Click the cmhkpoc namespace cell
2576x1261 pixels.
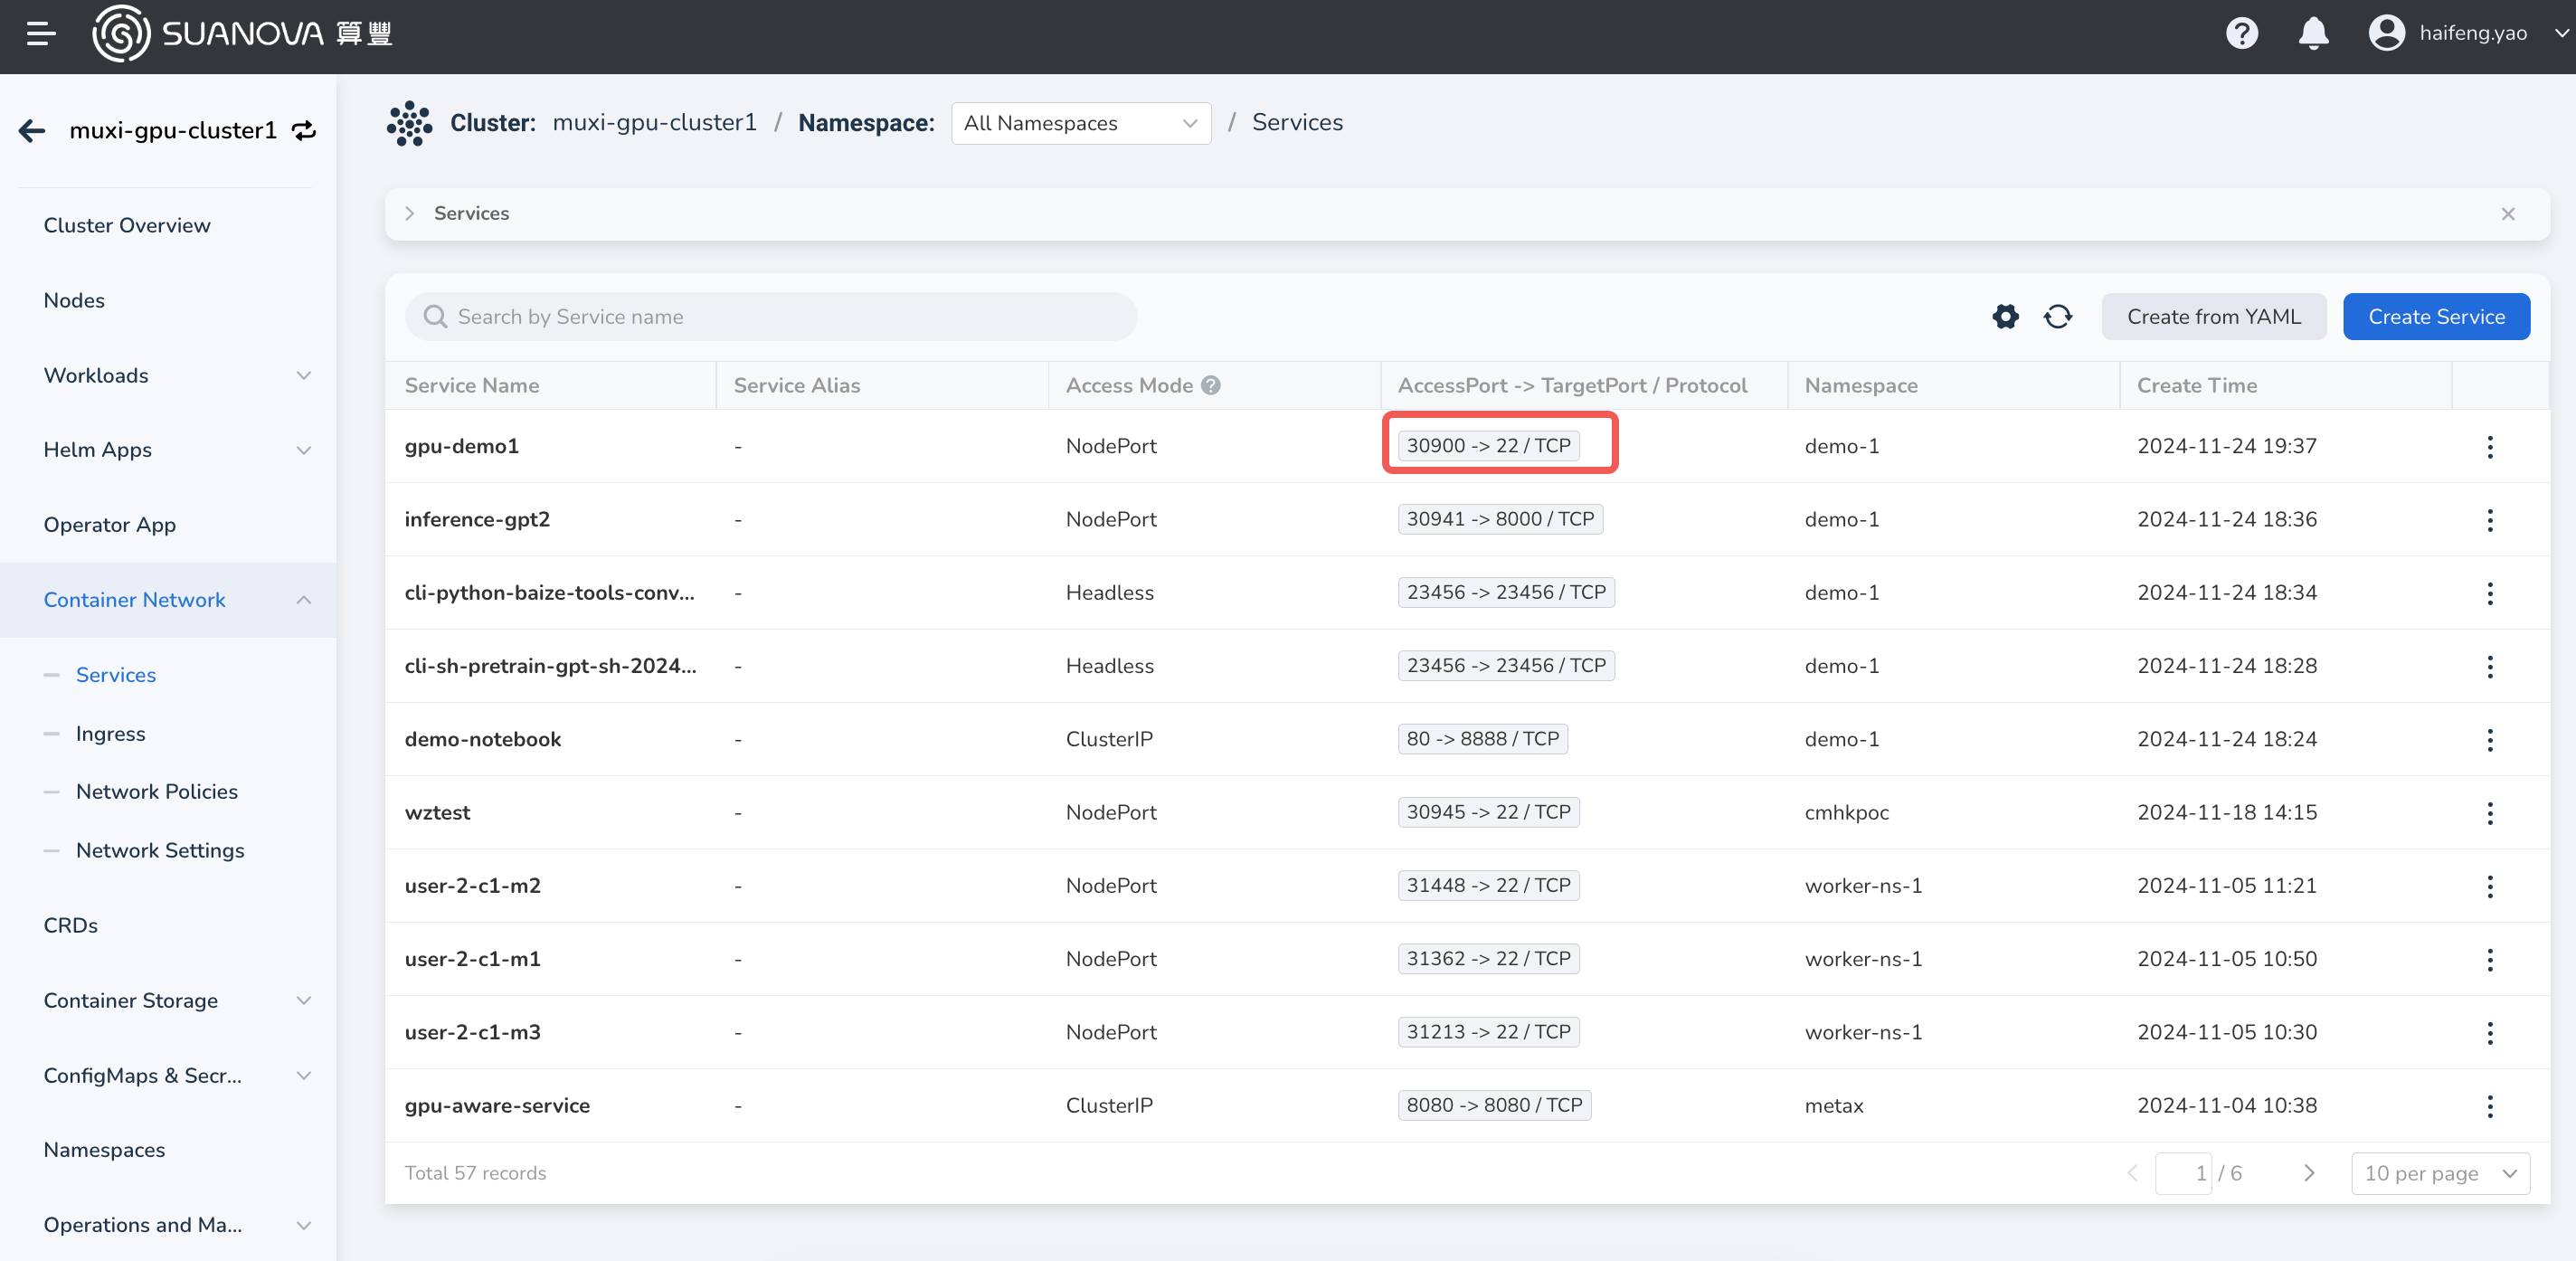(x=1846, y=813)
